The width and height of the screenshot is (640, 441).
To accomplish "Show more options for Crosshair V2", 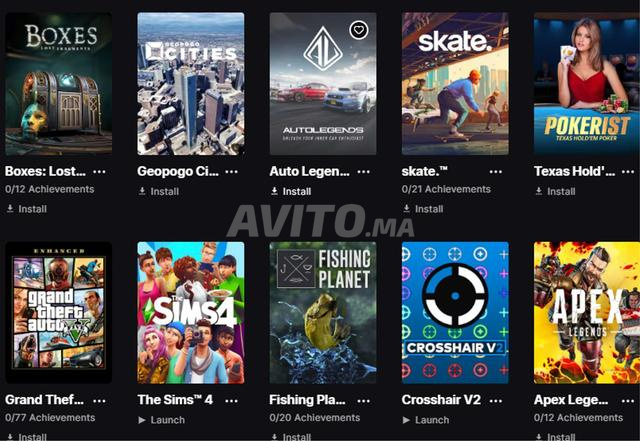I will click(496, 400).
